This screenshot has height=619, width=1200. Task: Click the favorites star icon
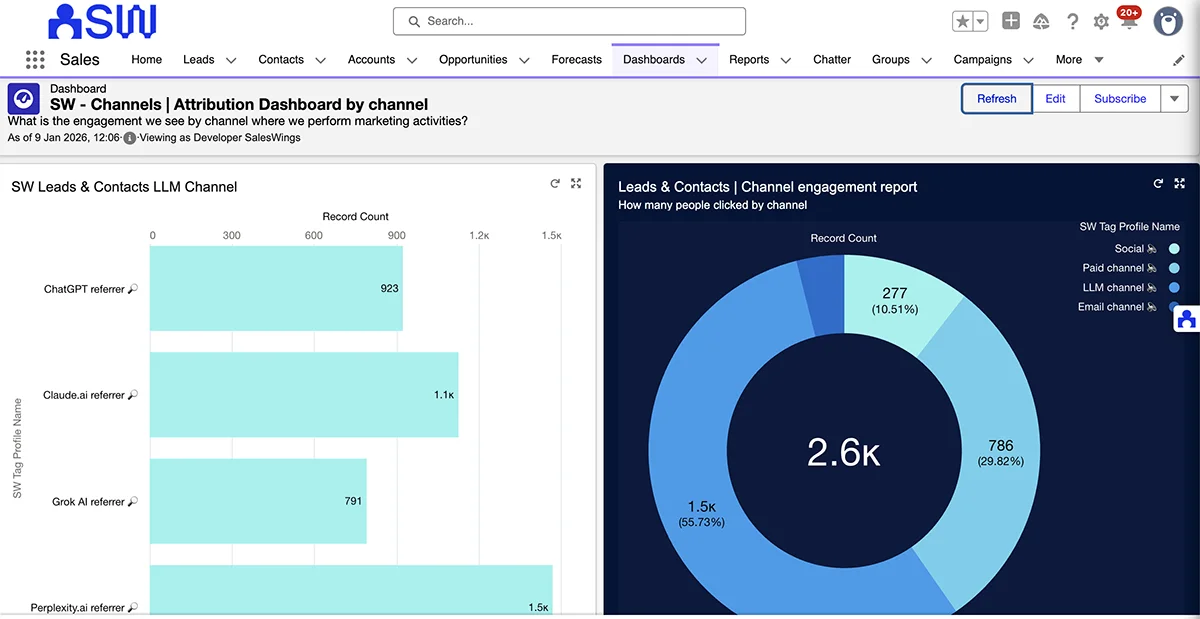962,21
